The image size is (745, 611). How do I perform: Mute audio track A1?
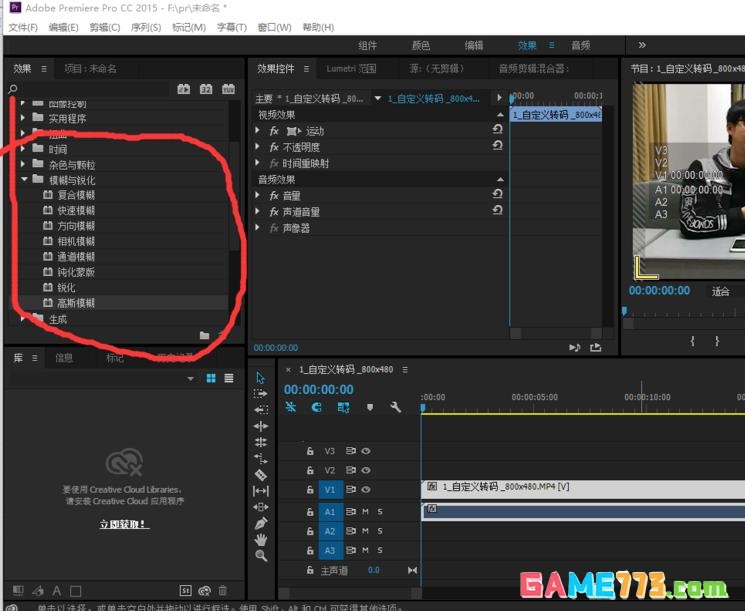[365, 512]
